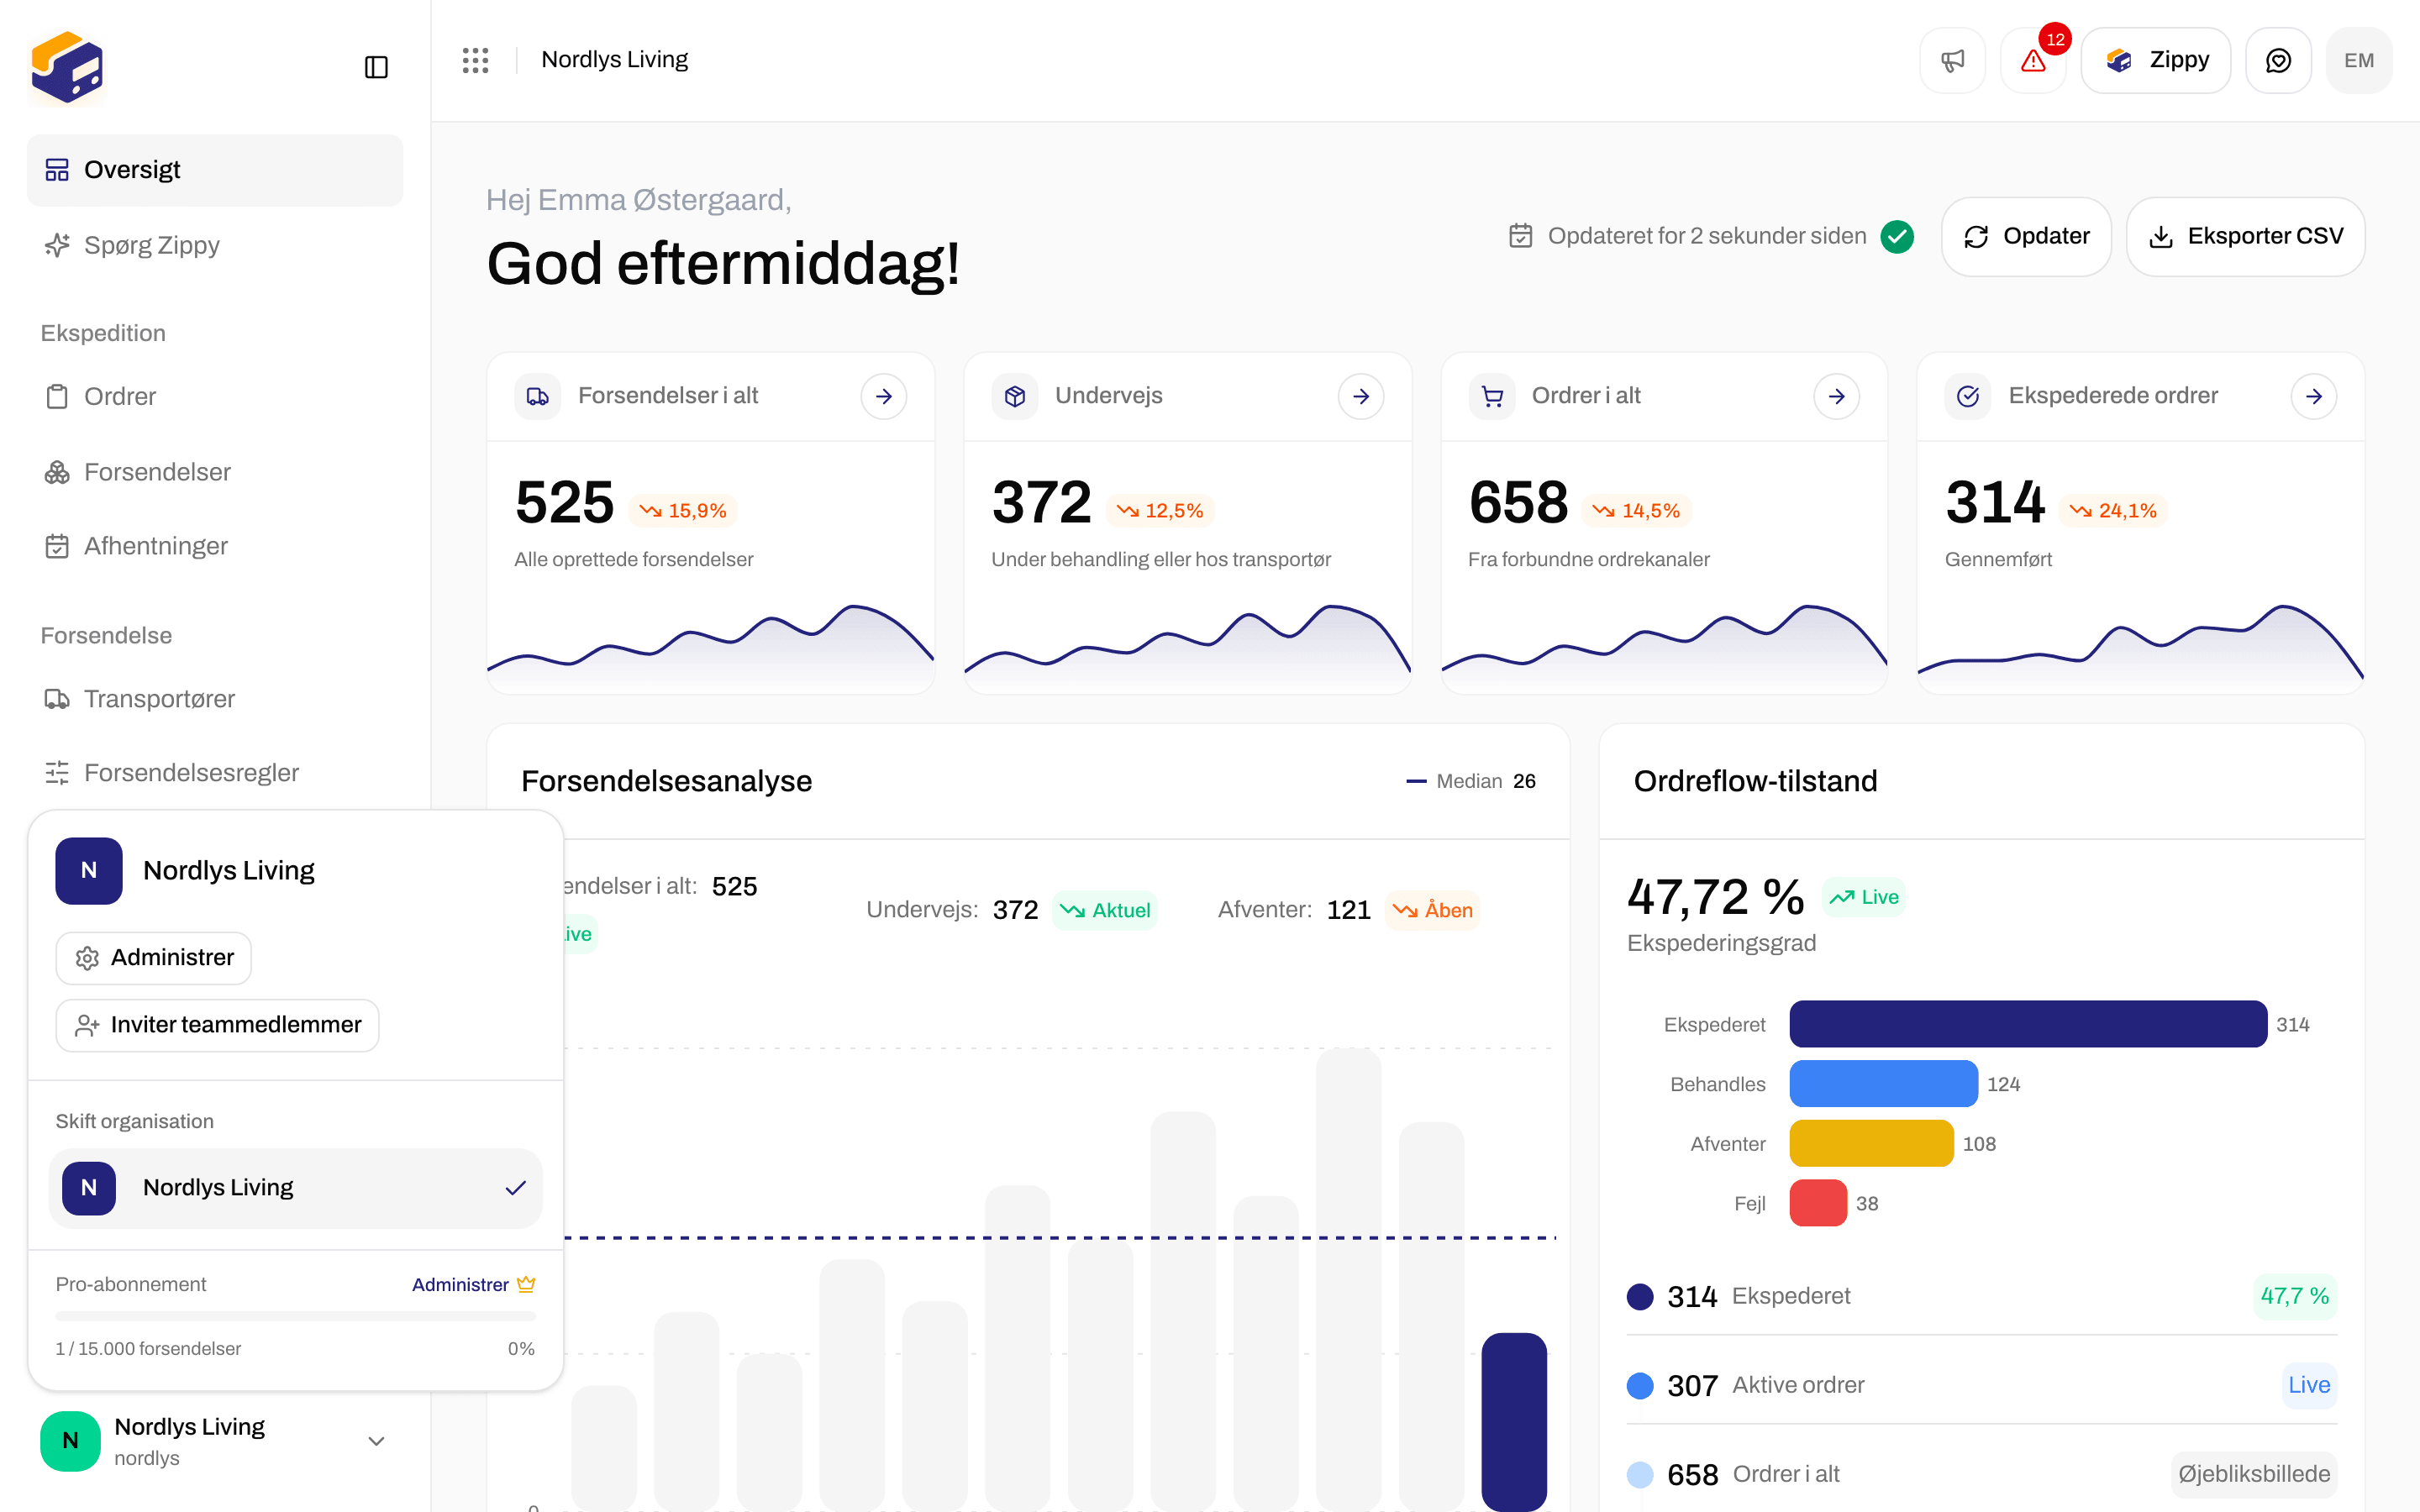This screenshot has width=2420, height=1512.
Task: Collapse the Nordlys Living organisation switcher chevron
Action: click(x=376, y=1441)
